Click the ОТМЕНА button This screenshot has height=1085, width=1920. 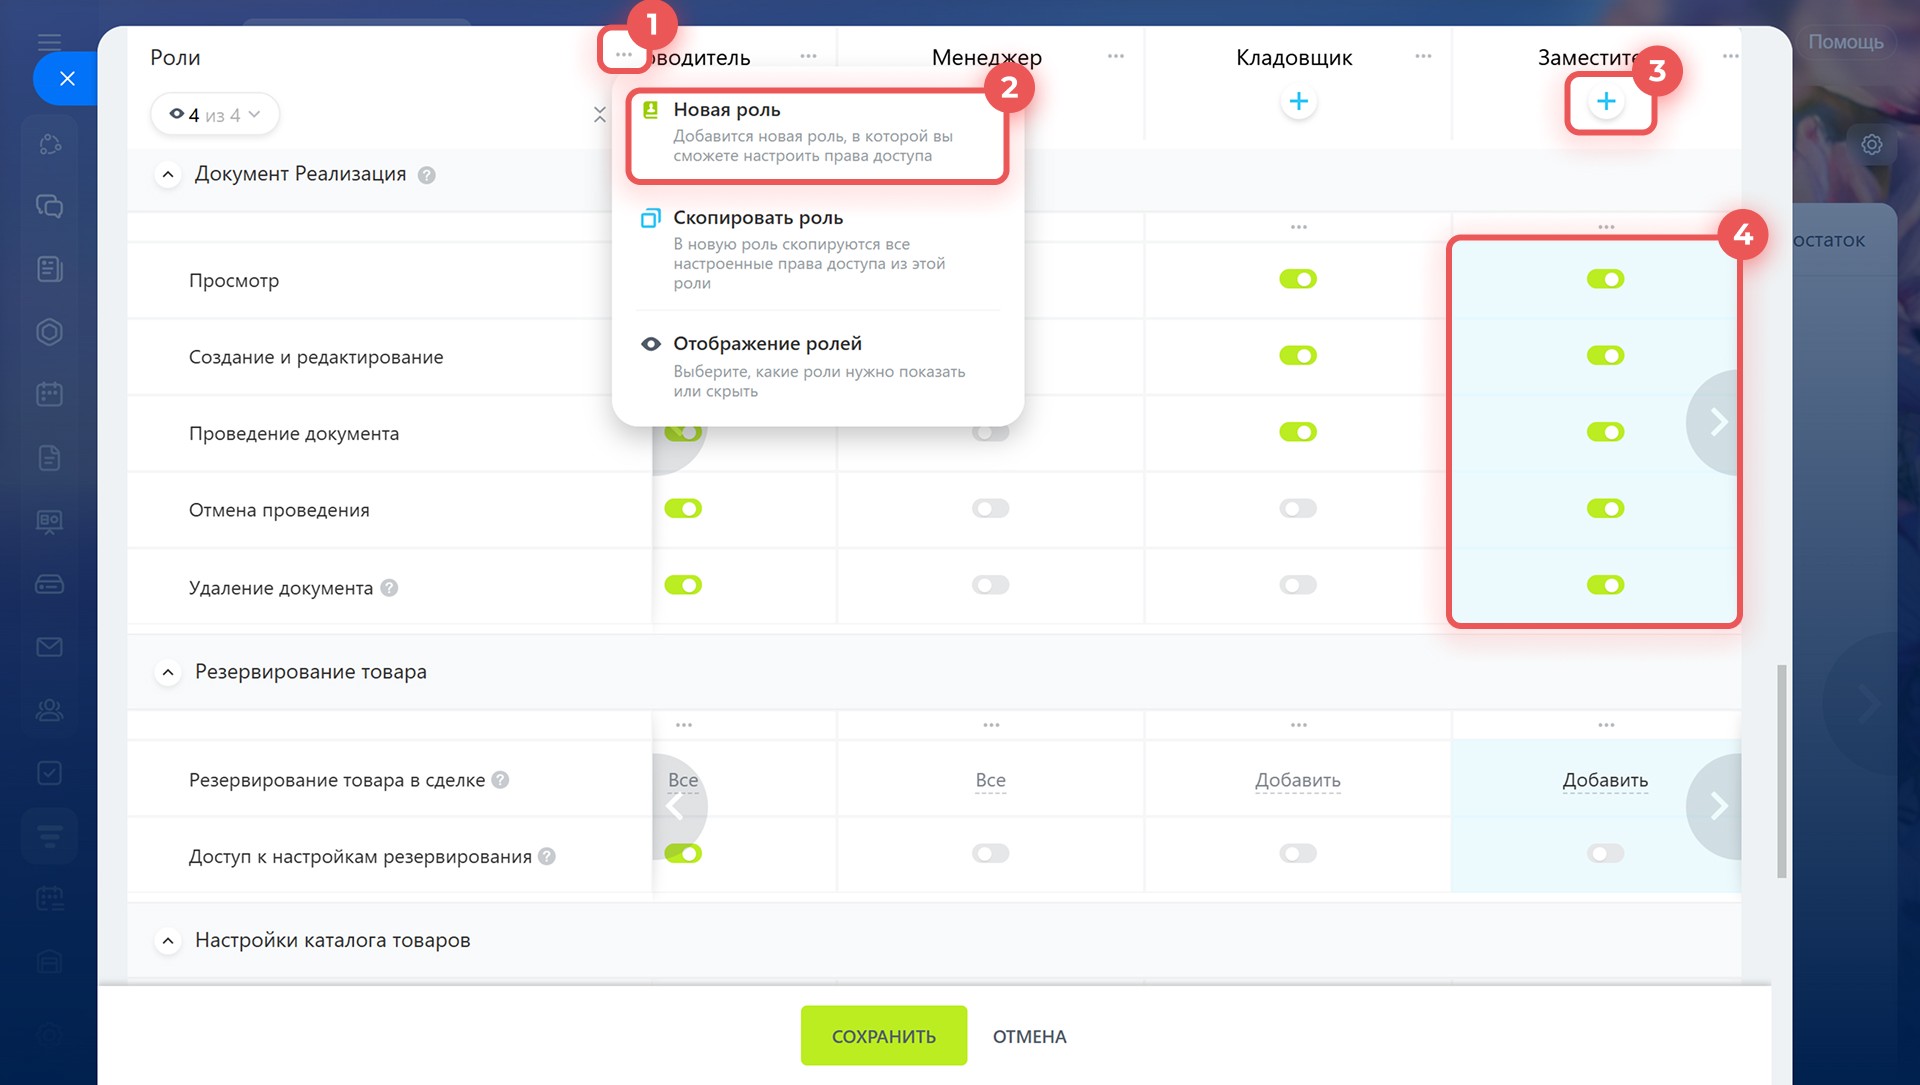click(x=1029, y=1037)
